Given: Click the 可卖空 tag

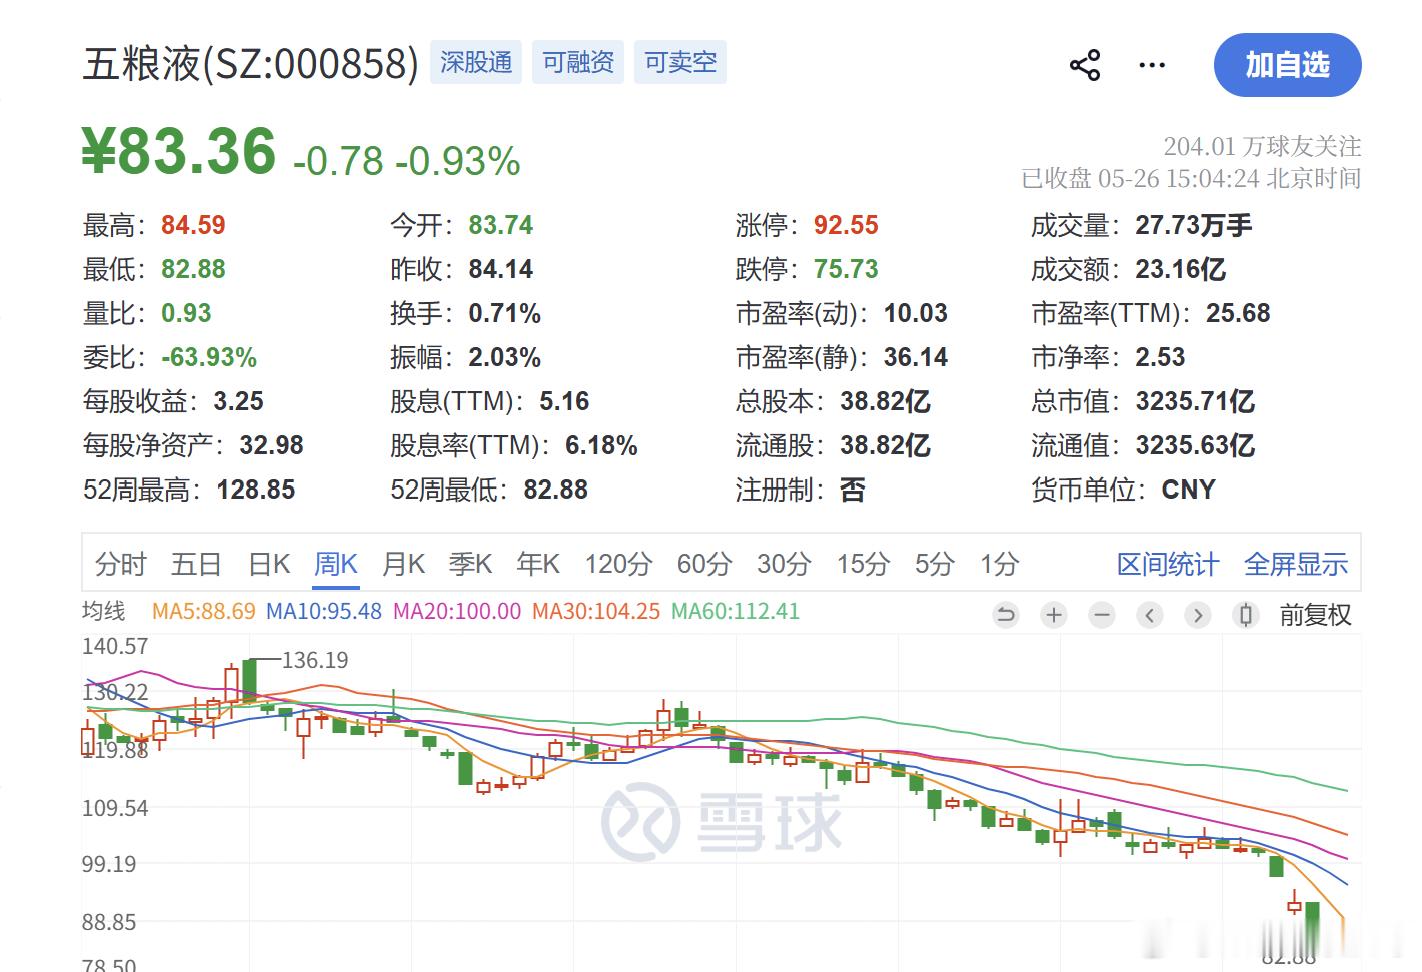Looking at the screenshot, I should click(680, 62).
